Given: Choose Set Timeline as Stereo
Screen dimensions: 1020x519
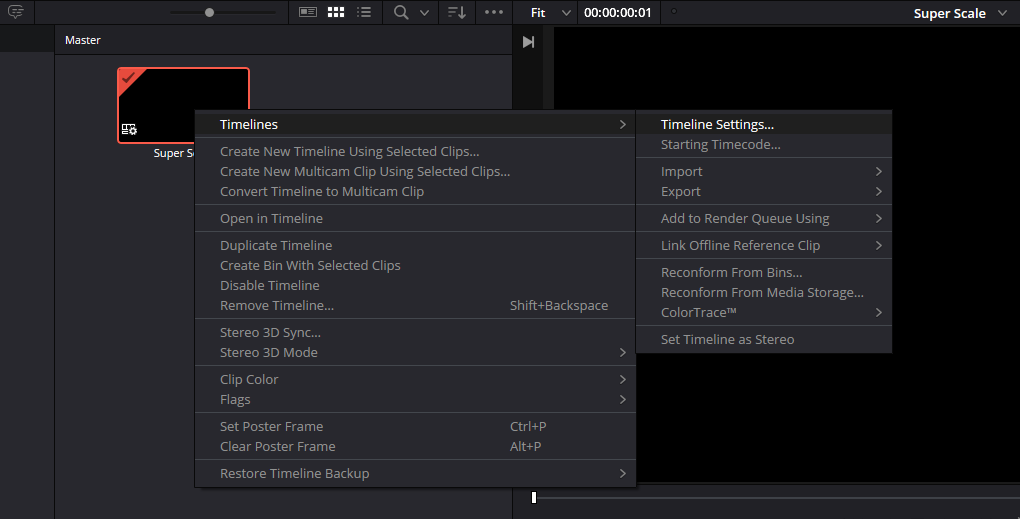Looking at the screenshot, I should (x=764, y=339).
